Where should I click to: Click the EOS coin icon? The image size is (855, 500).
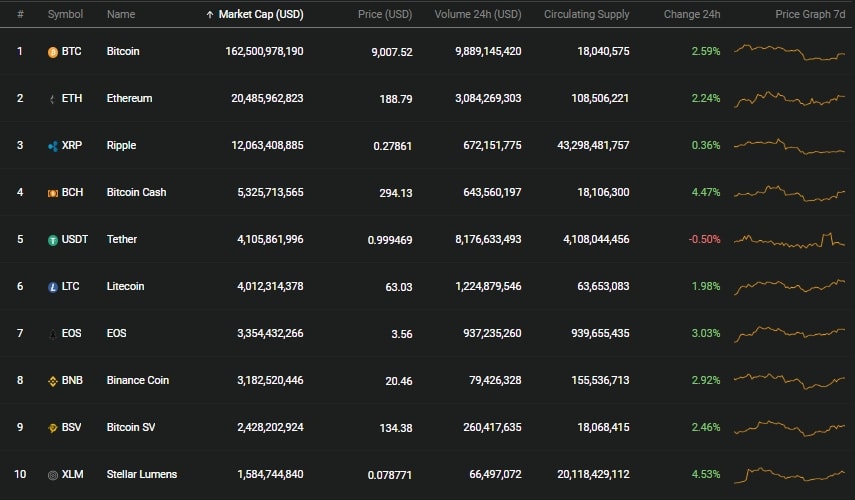click(53, 334)
